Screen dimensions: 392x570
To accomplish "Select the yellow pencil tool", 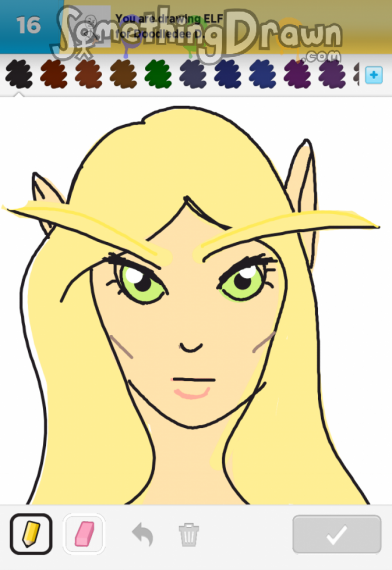I will point(31,534).
